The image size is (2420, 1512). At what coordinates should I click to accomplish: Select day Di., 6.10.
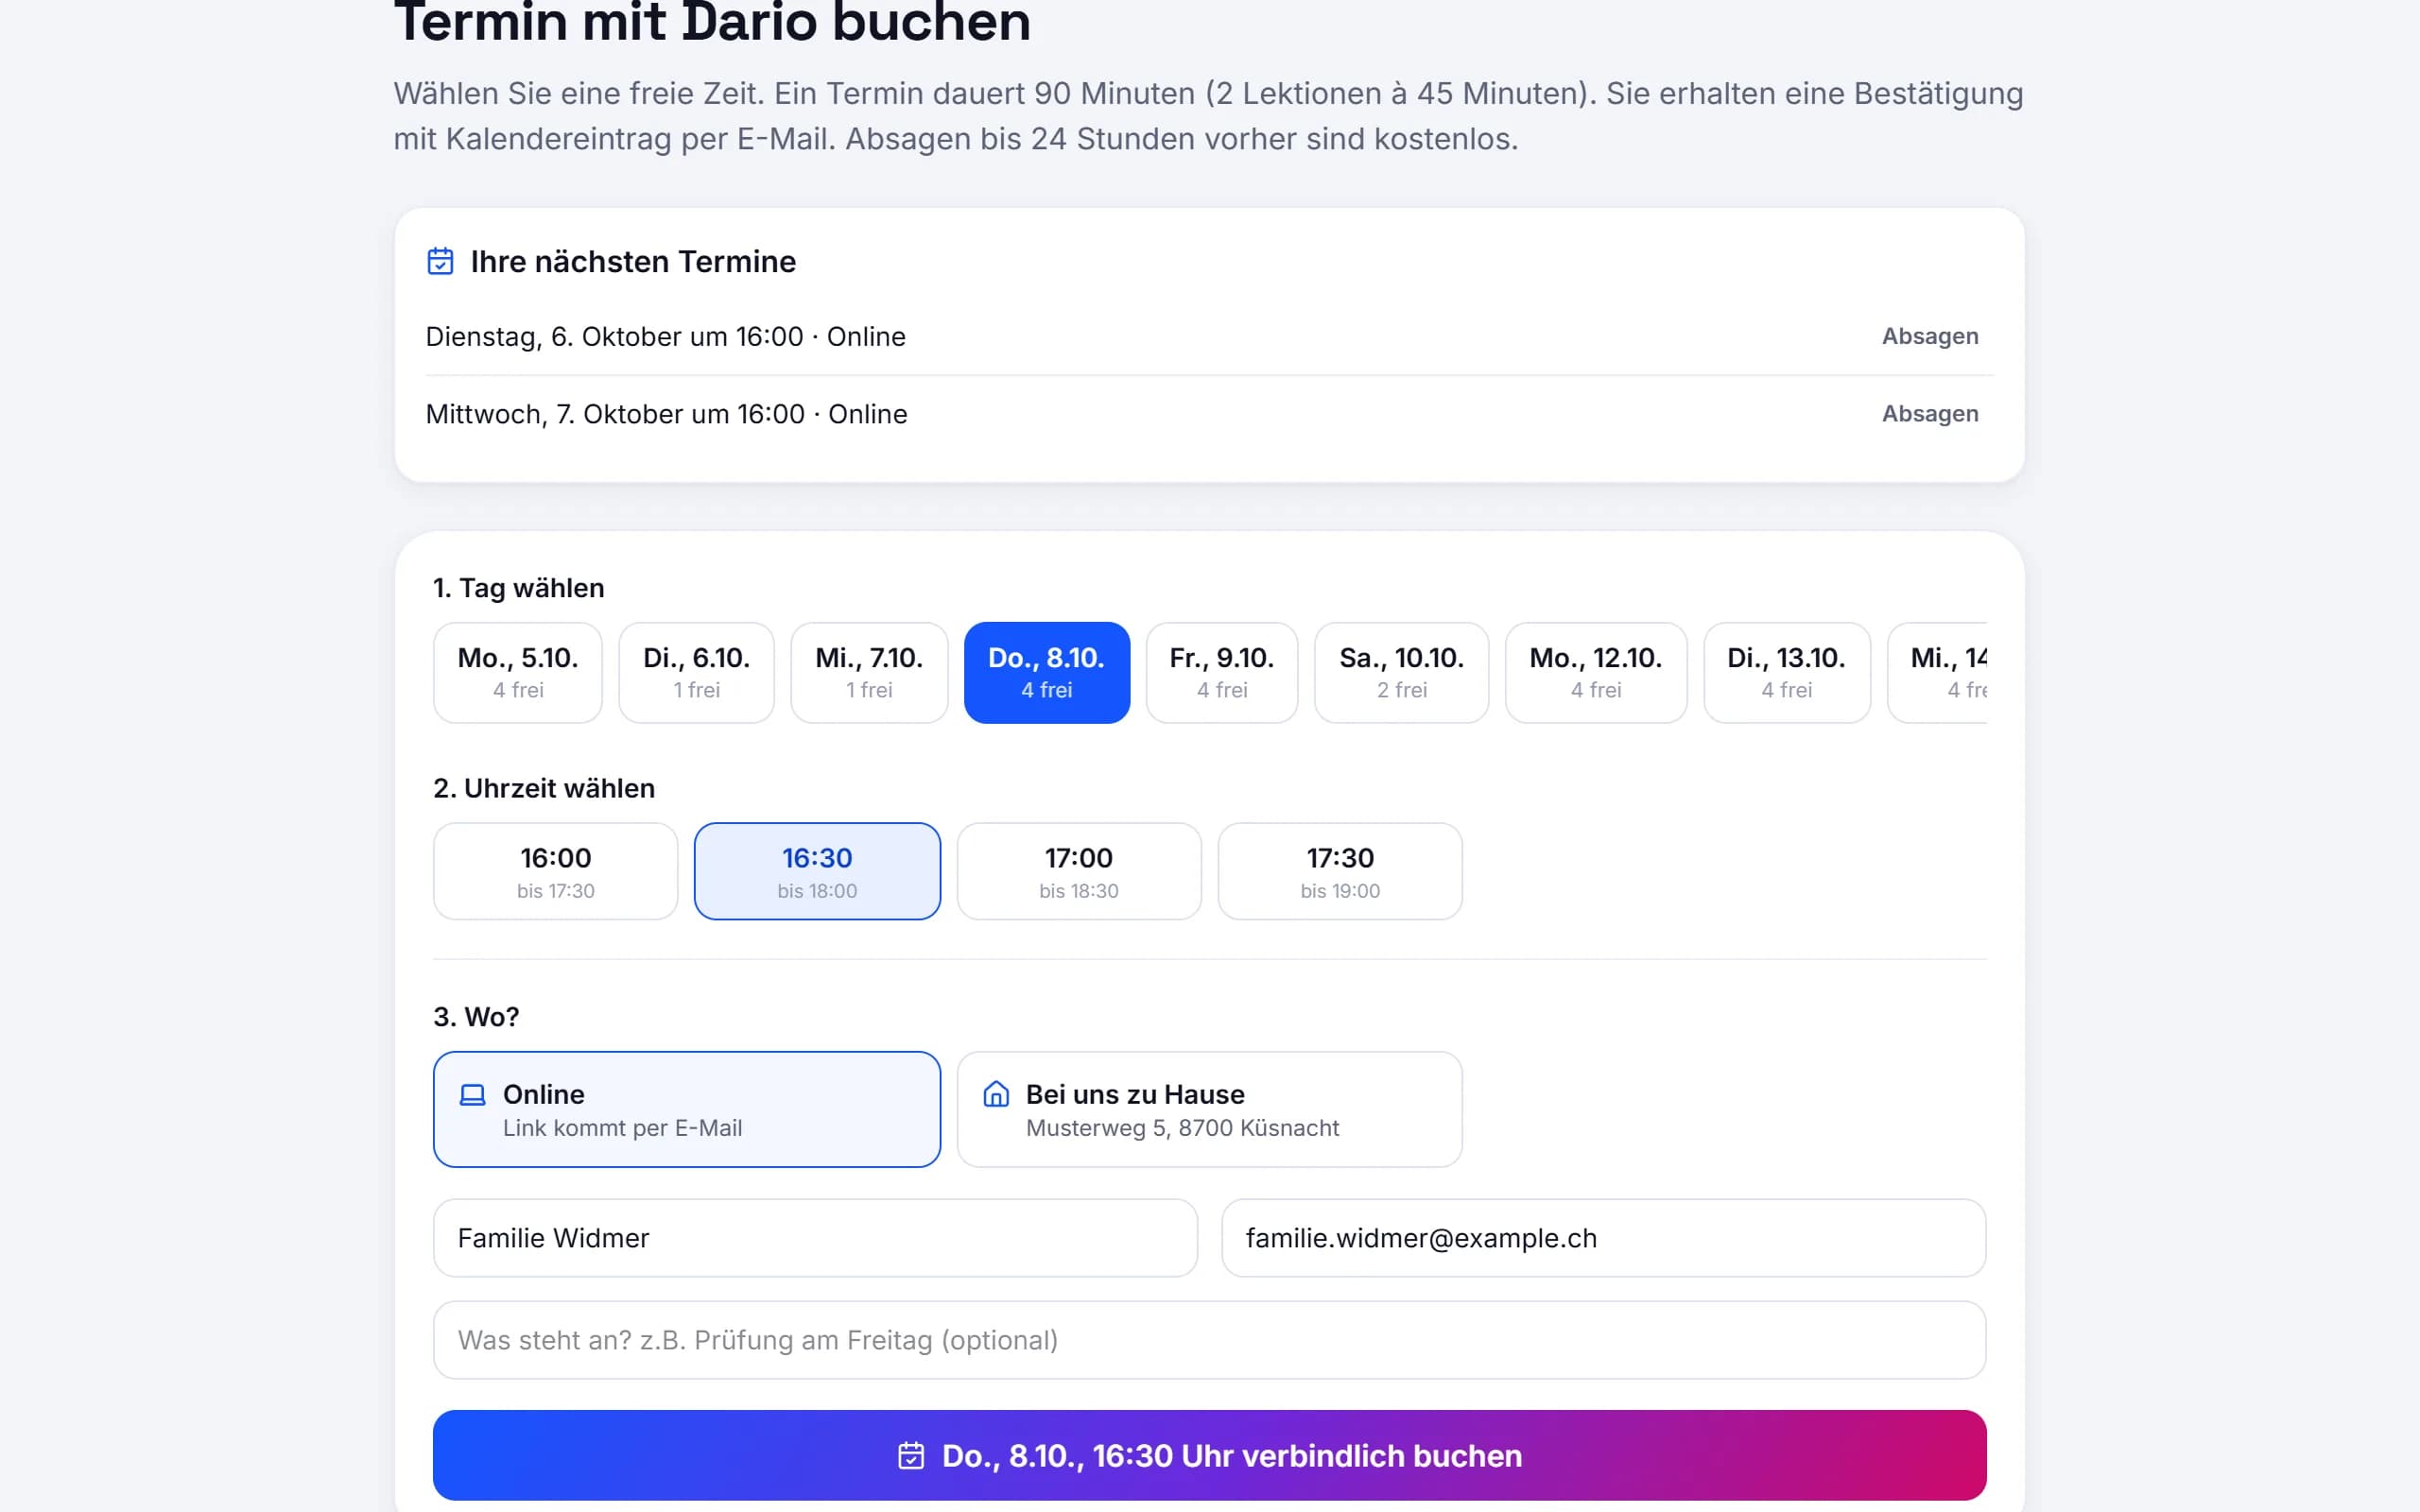coord(696,672)
